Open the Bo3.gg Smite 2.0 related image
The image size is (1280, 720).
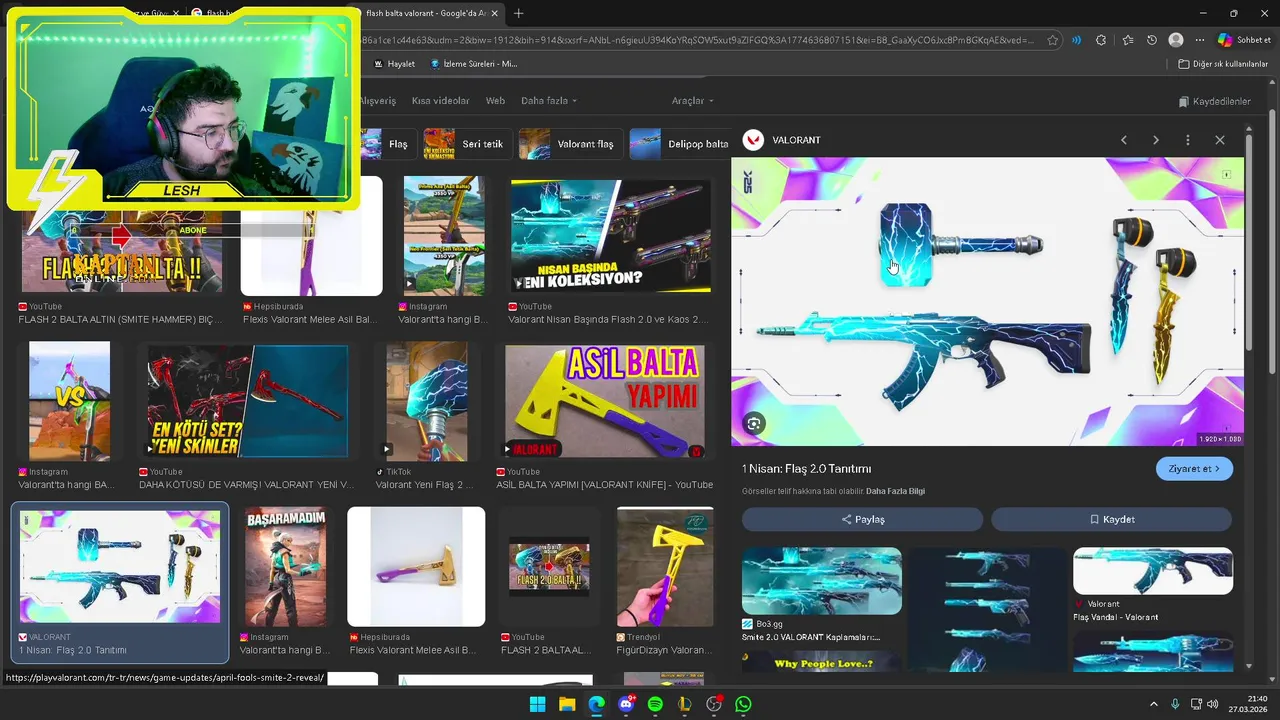pyautogui.click(x=821, y=580)
